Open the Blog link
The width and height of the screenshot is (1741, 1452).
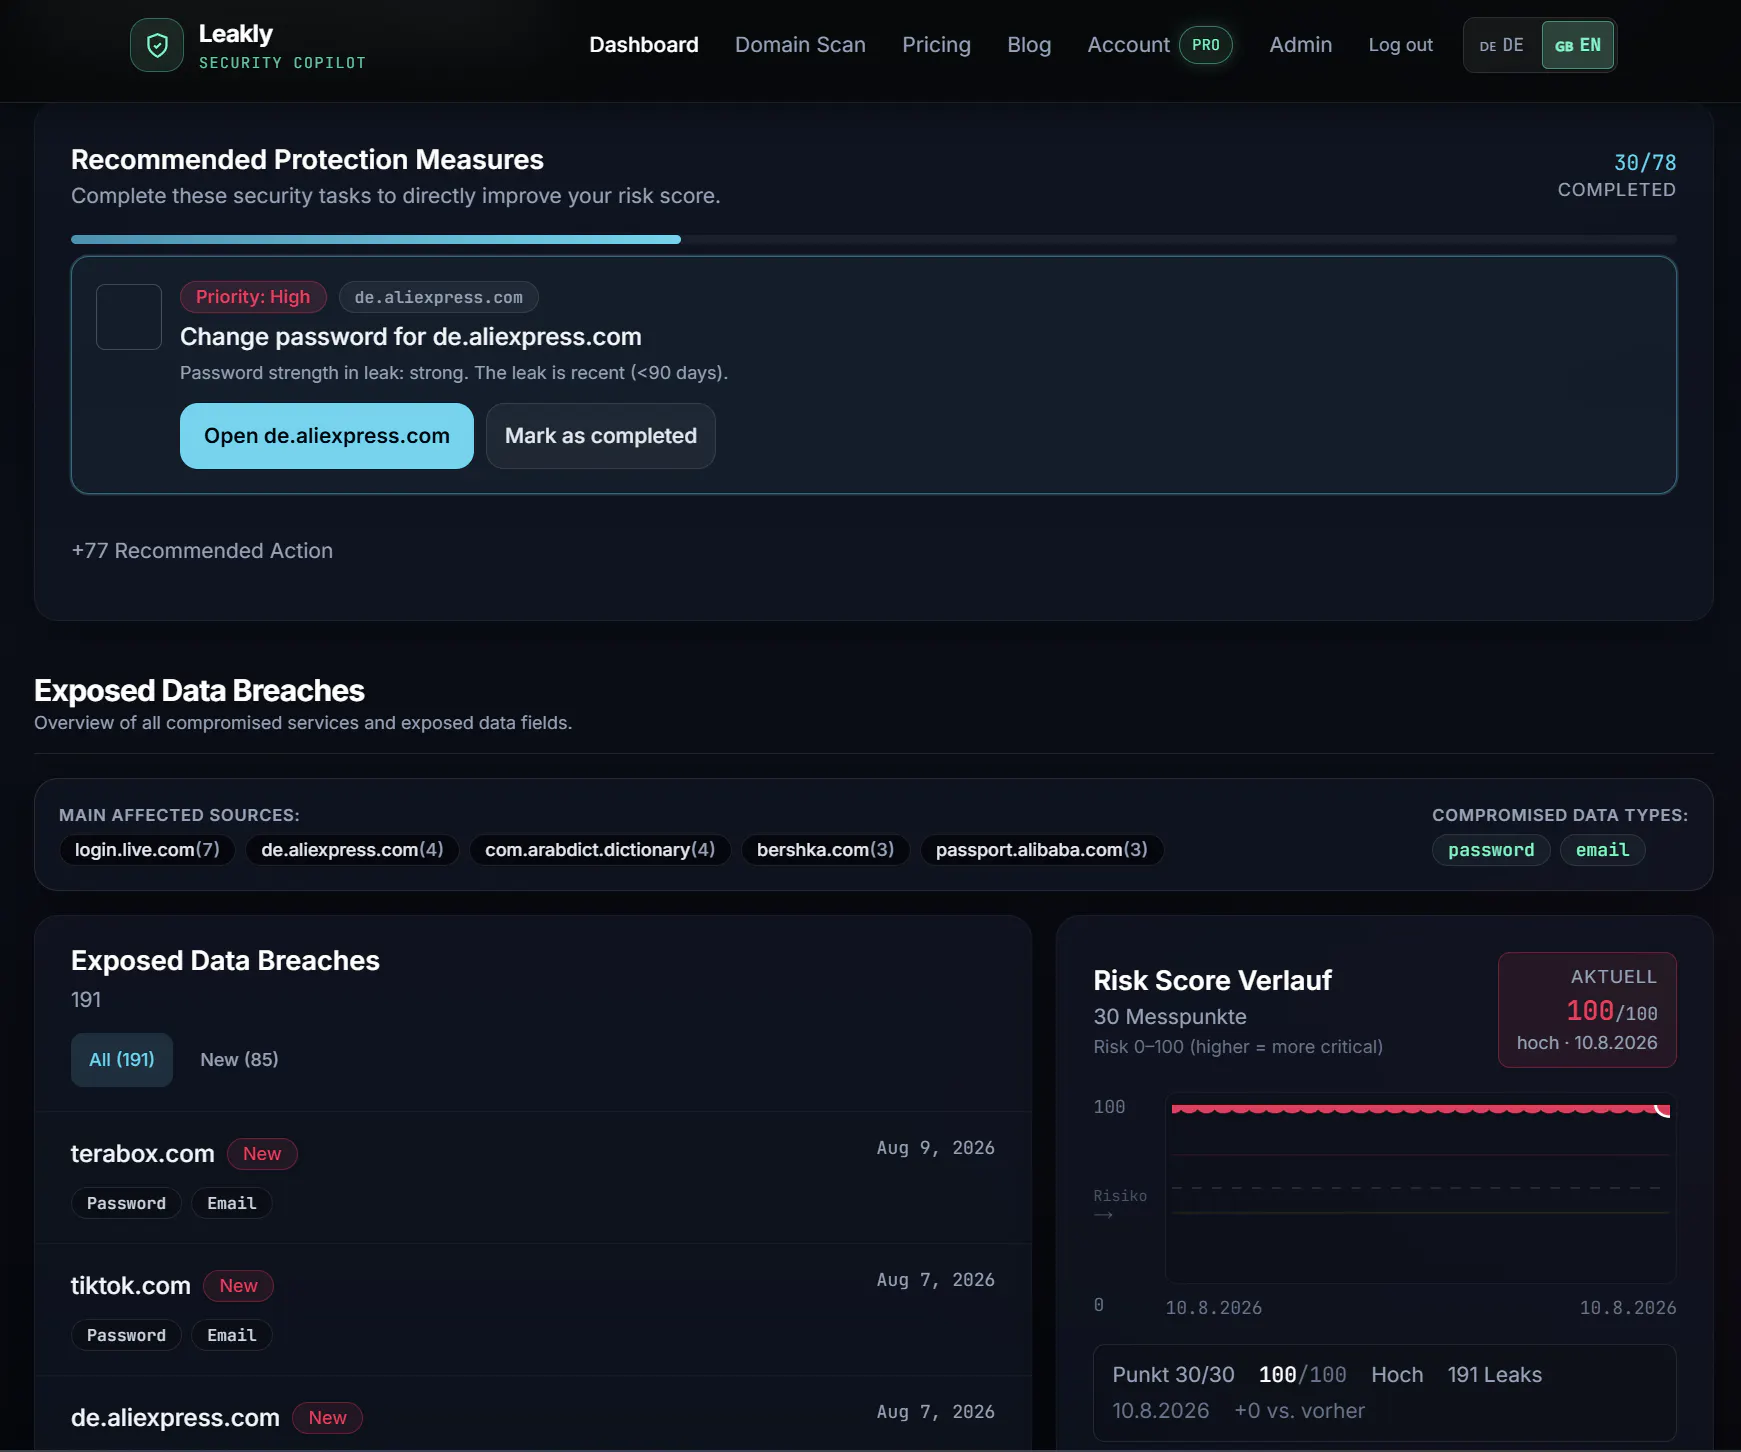click(1029, 45)
